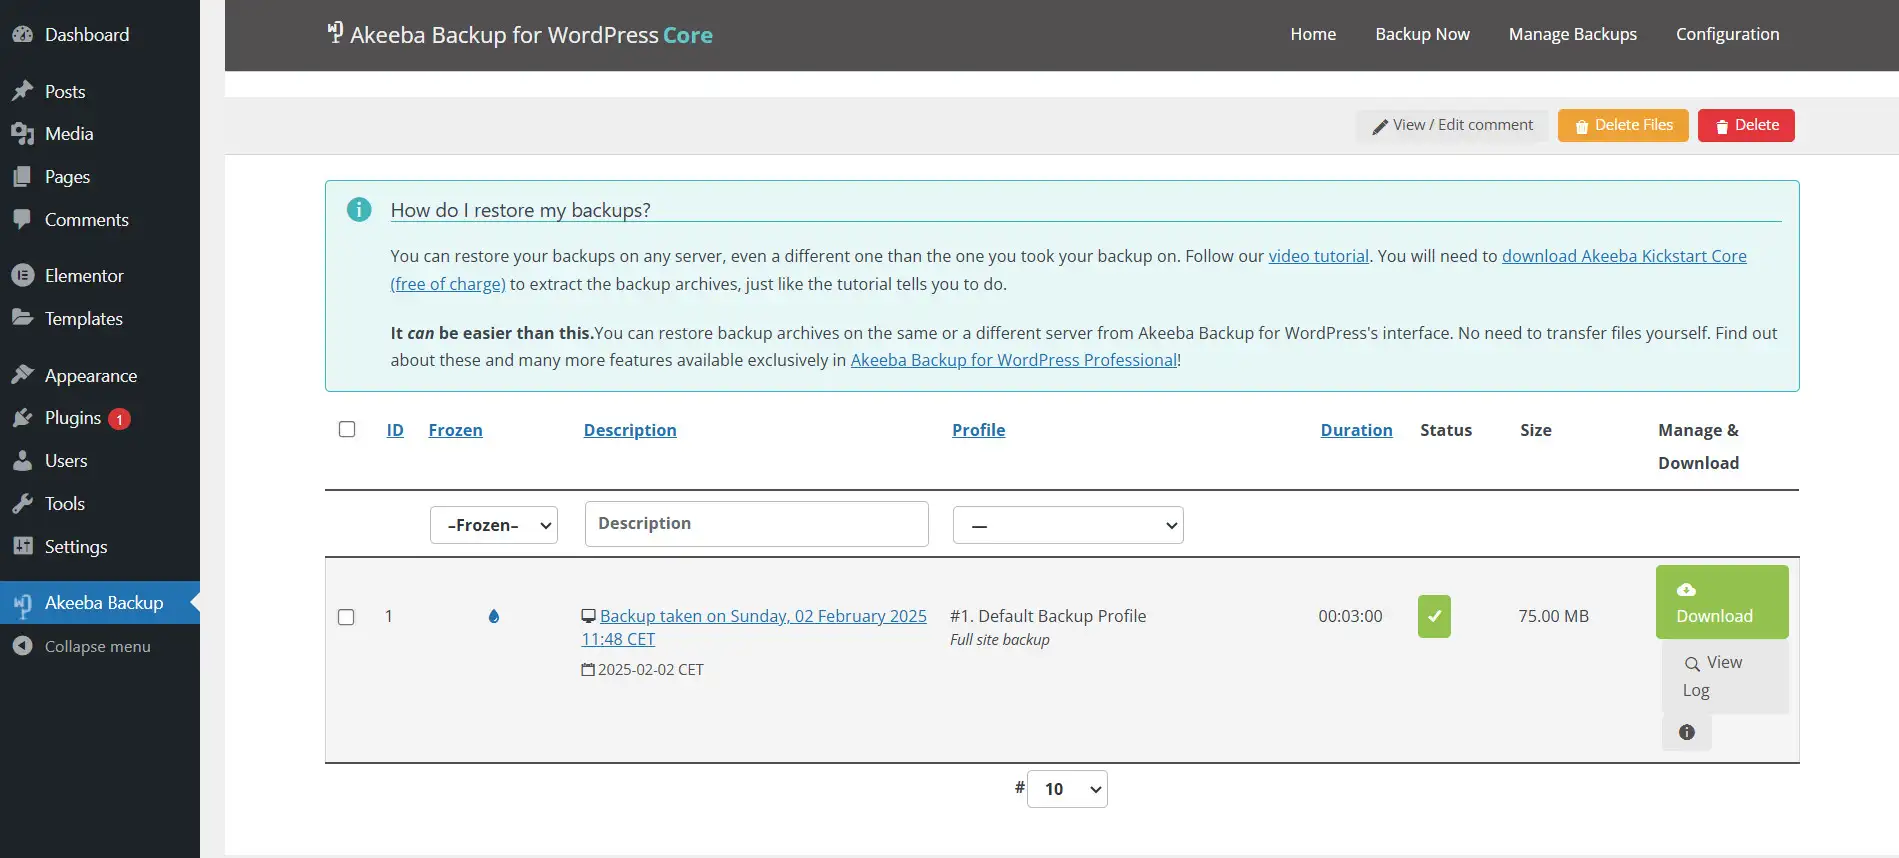Click the green status checkmark for backup 1
This screenshot has height=858, width=1899.
1434,616
